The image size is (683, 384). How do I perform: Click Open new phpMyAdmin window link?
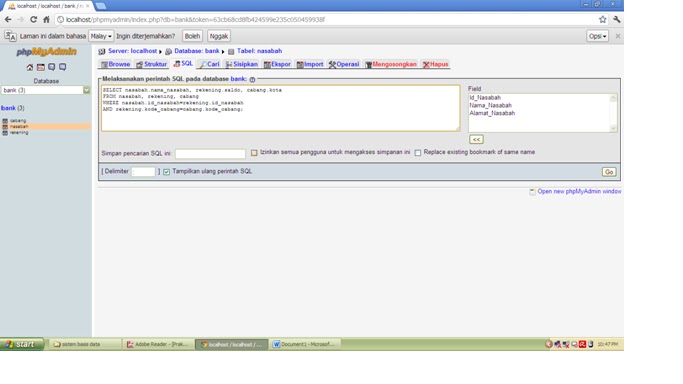click(x=579, y=192)
